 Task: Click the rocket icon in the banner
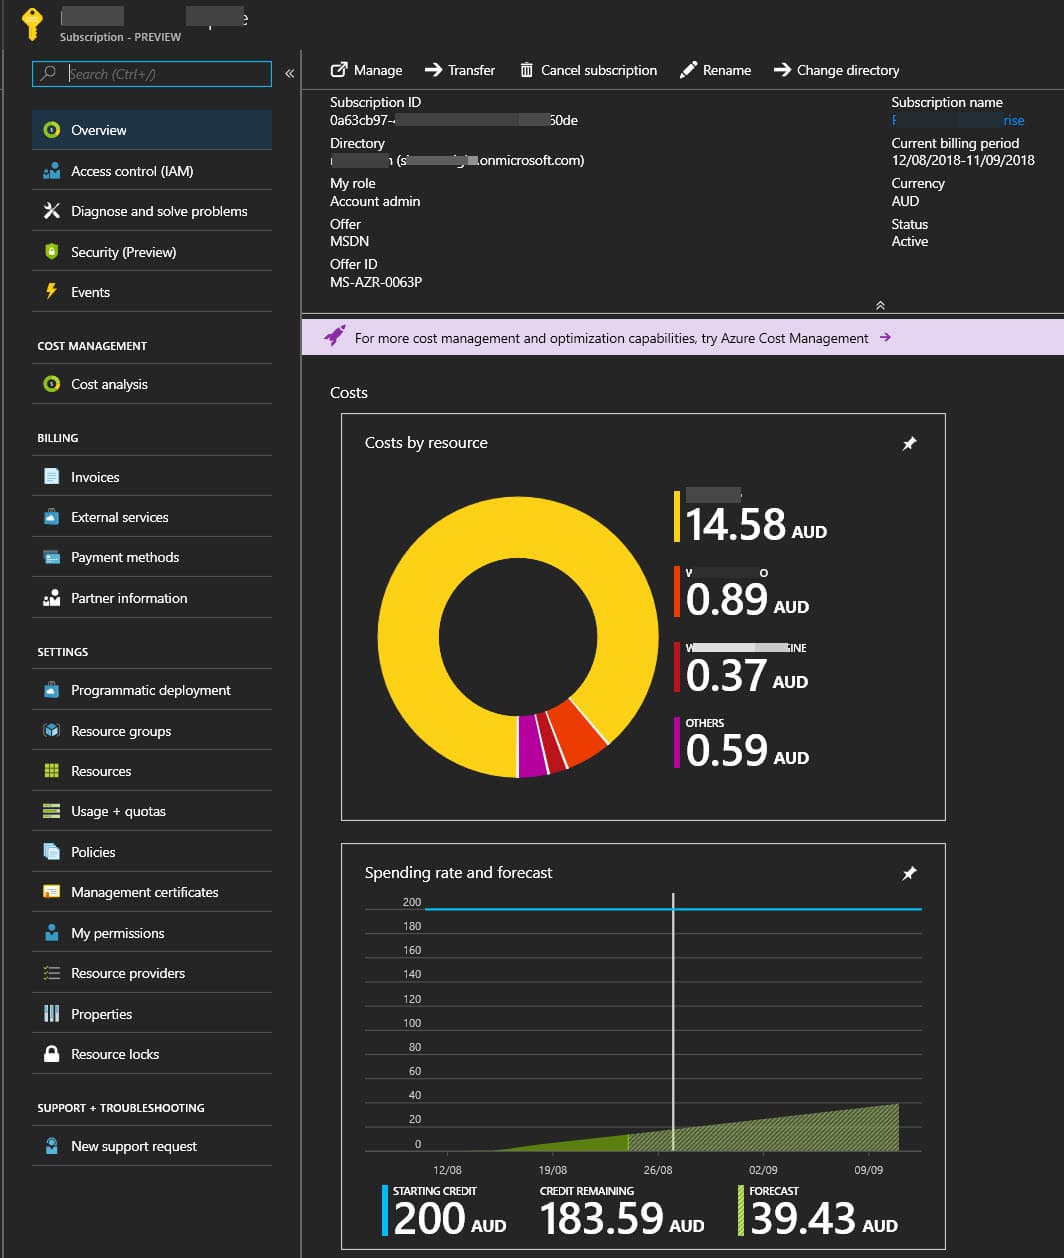click(x=335, y=337)
